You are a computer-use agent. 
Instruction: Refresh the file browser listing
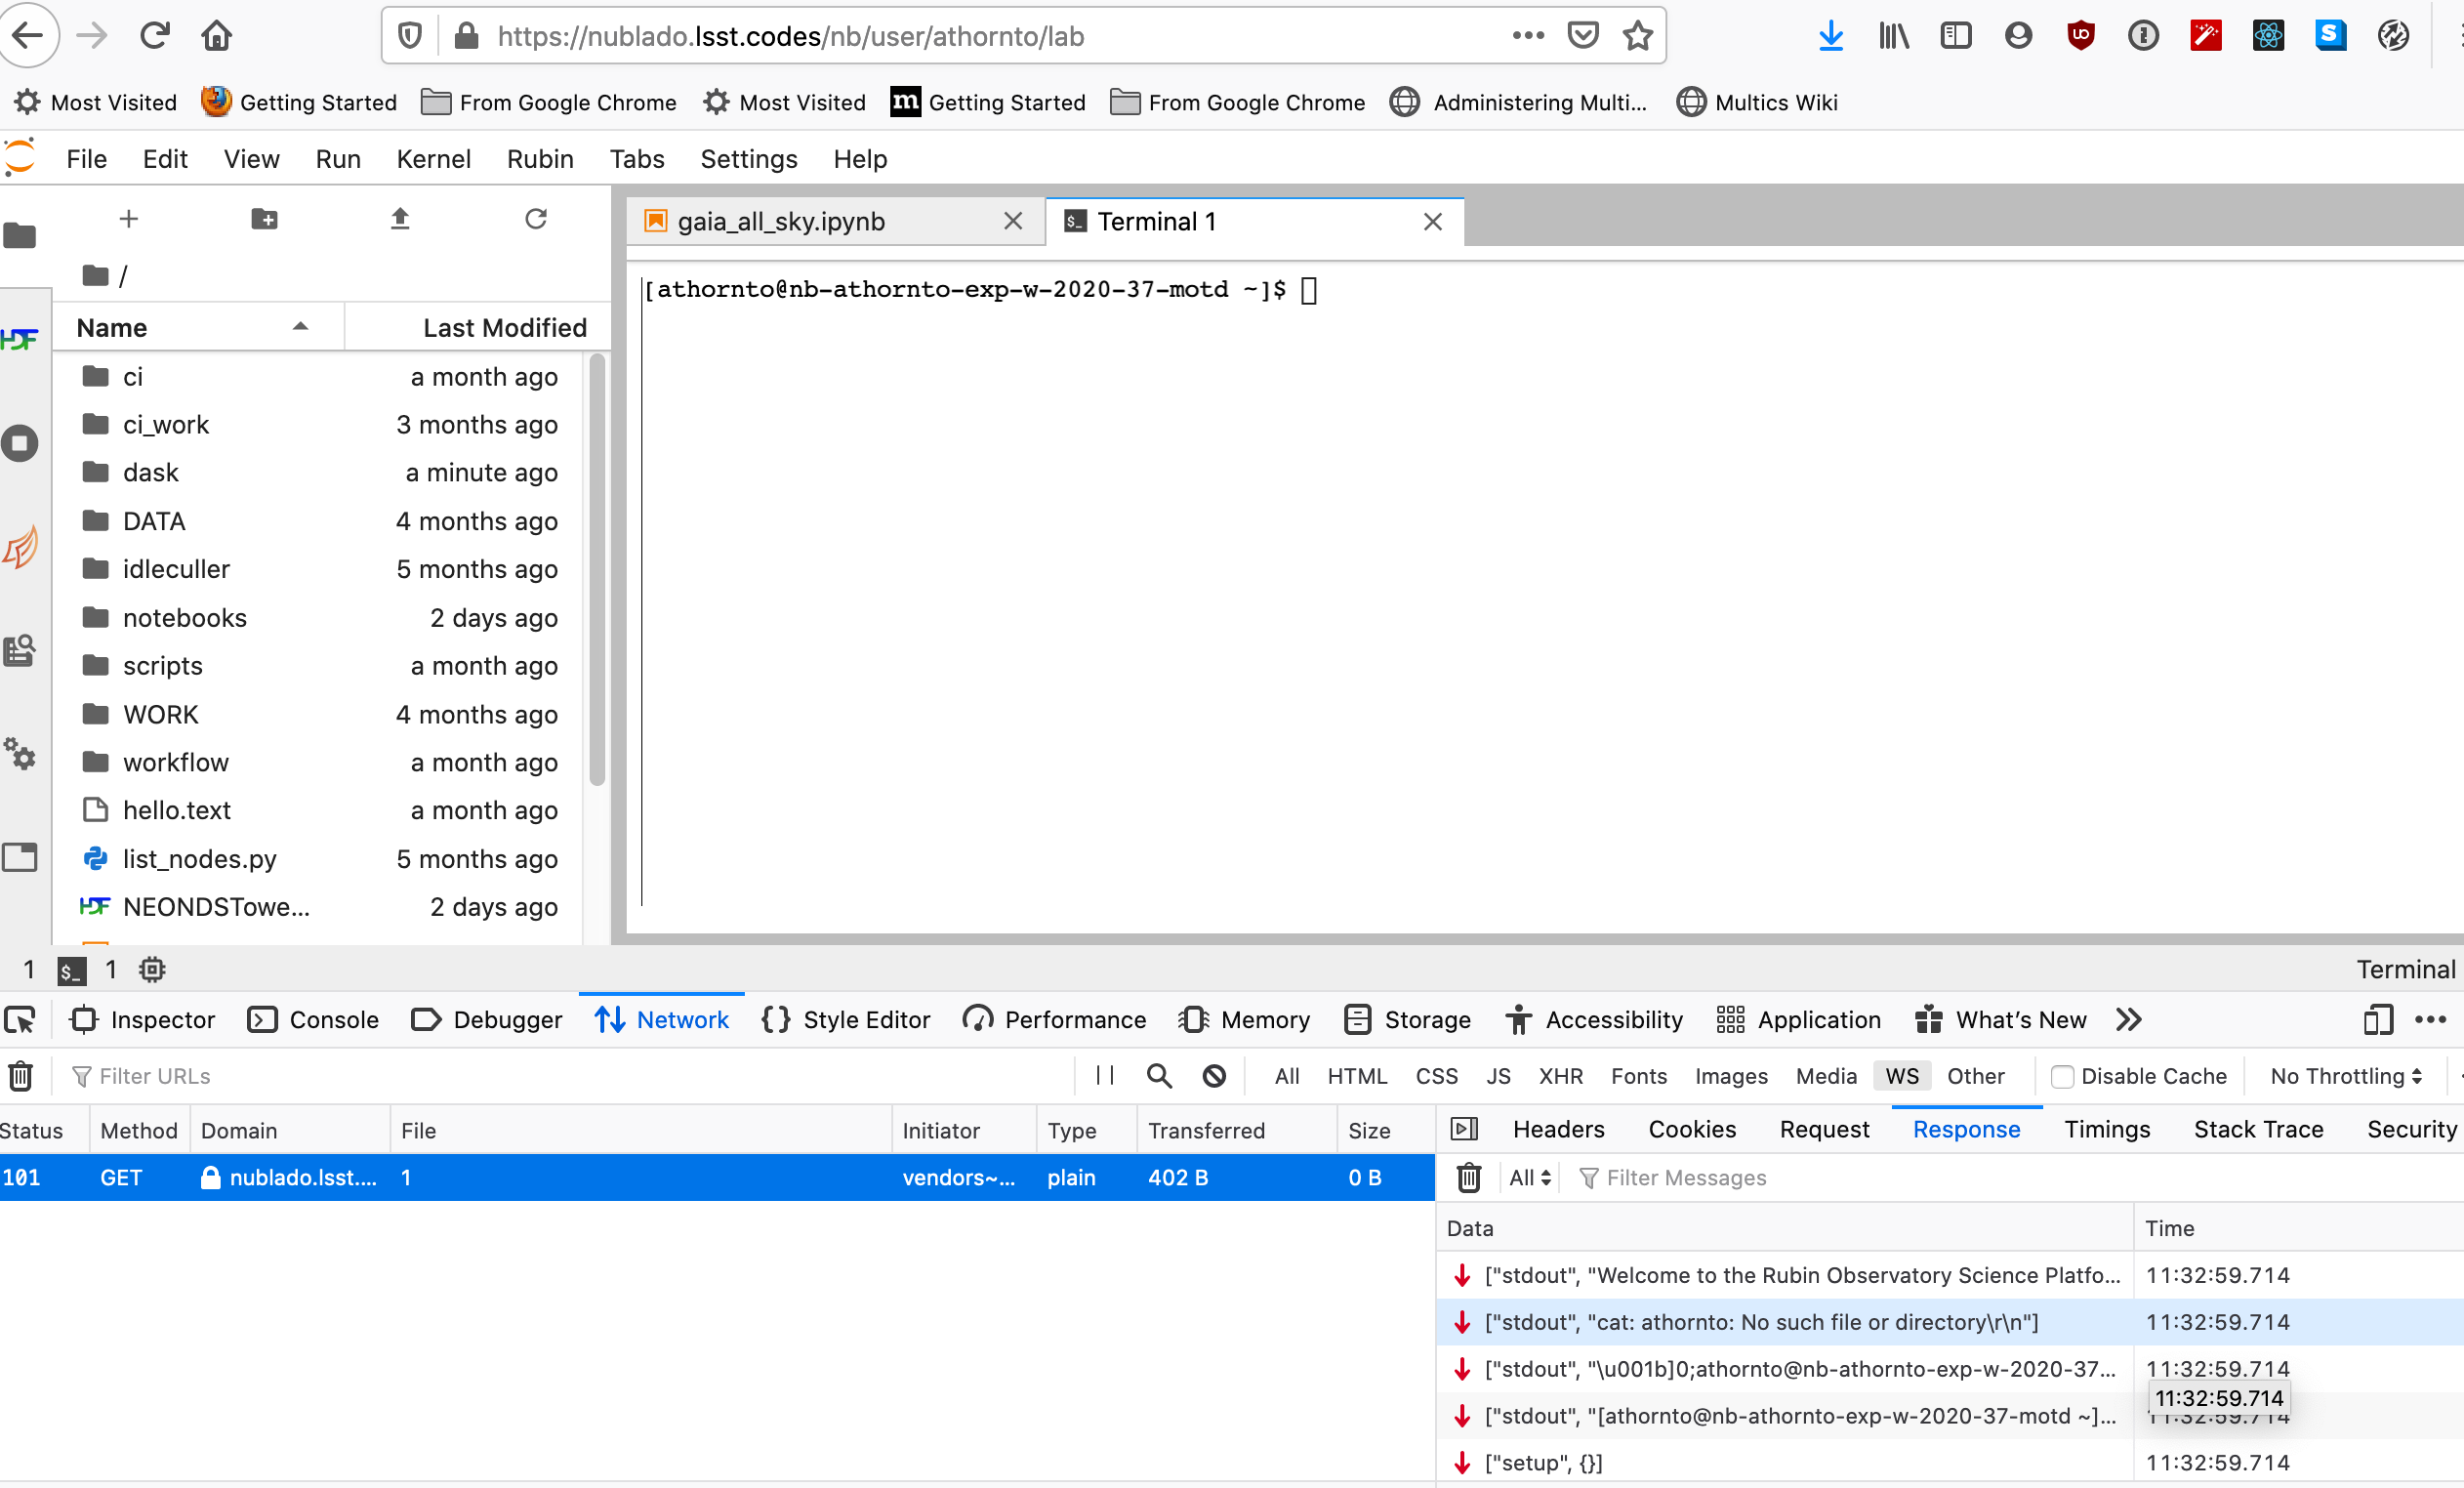point(536,219)
